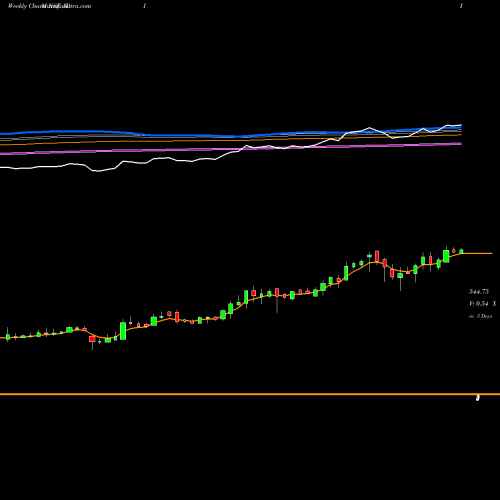The width and height of the screenshot is (500, 500).
Task: Click the 544.75 price label
Action: 479,292
